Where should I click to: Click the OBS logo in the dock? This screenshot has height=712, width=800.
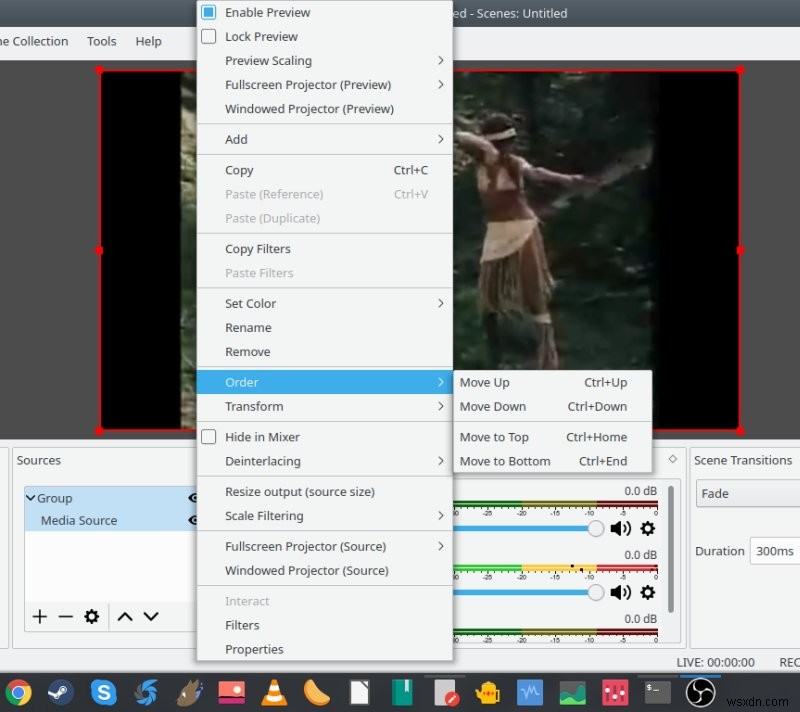click(x=700, y=691)
